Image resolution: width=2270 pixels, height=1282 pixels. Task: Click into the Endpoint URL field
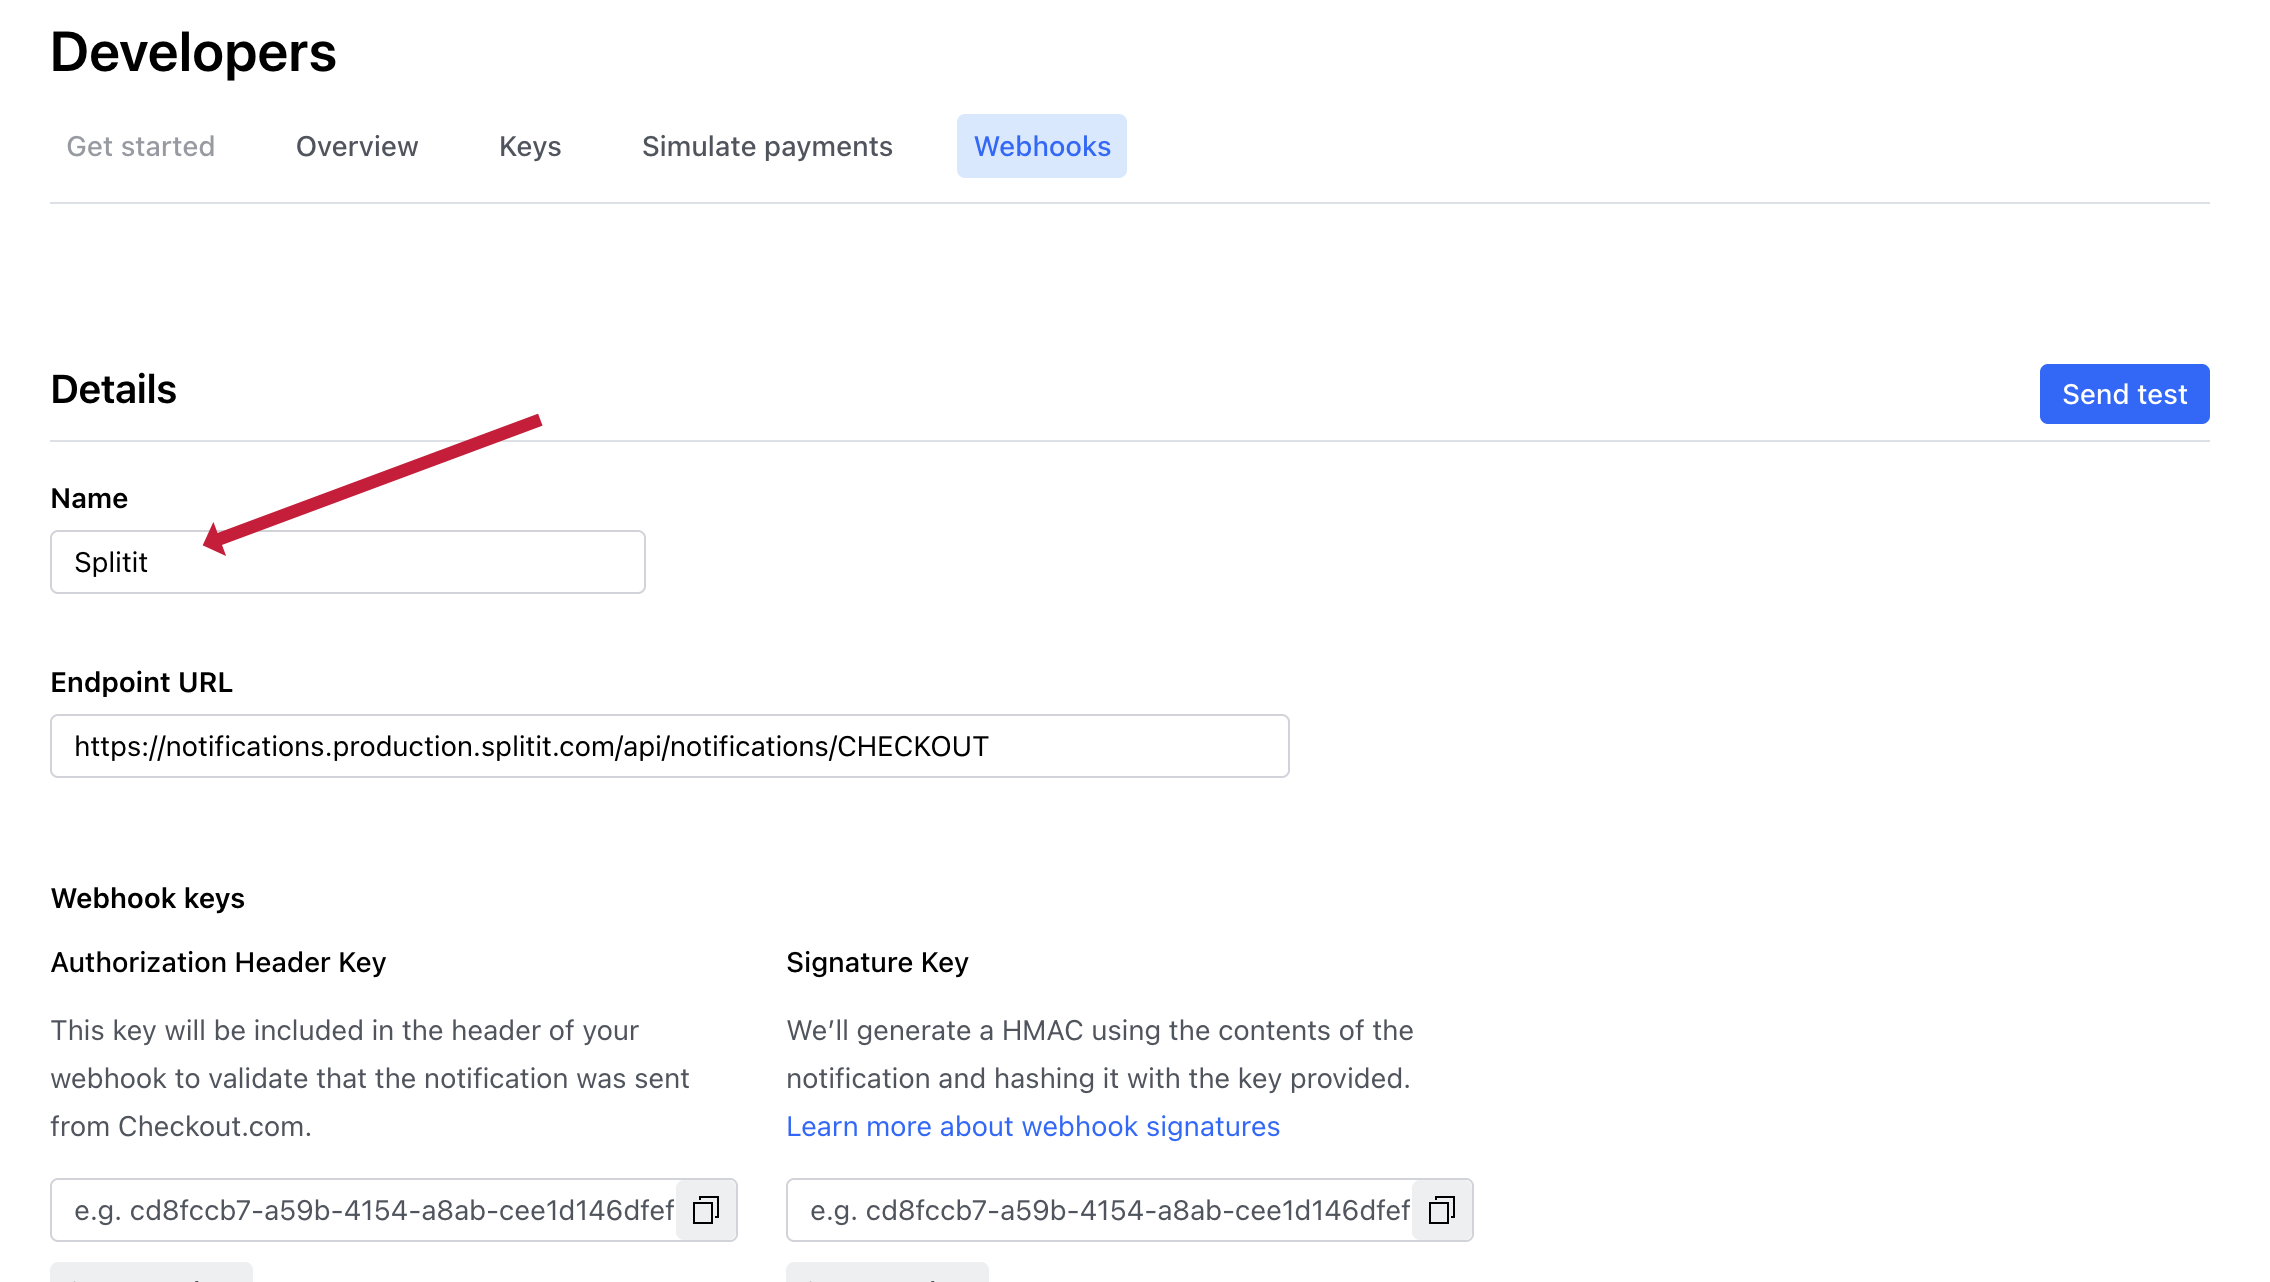(x=670, y=746)
